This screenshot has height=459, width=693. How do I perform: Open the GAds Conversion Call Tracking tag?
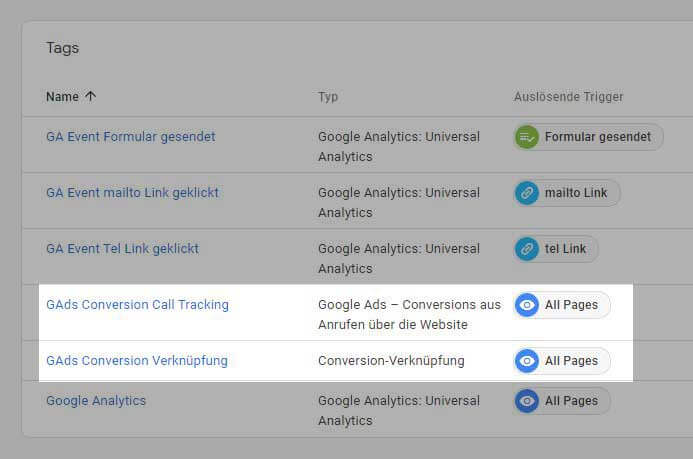point(137,305)
